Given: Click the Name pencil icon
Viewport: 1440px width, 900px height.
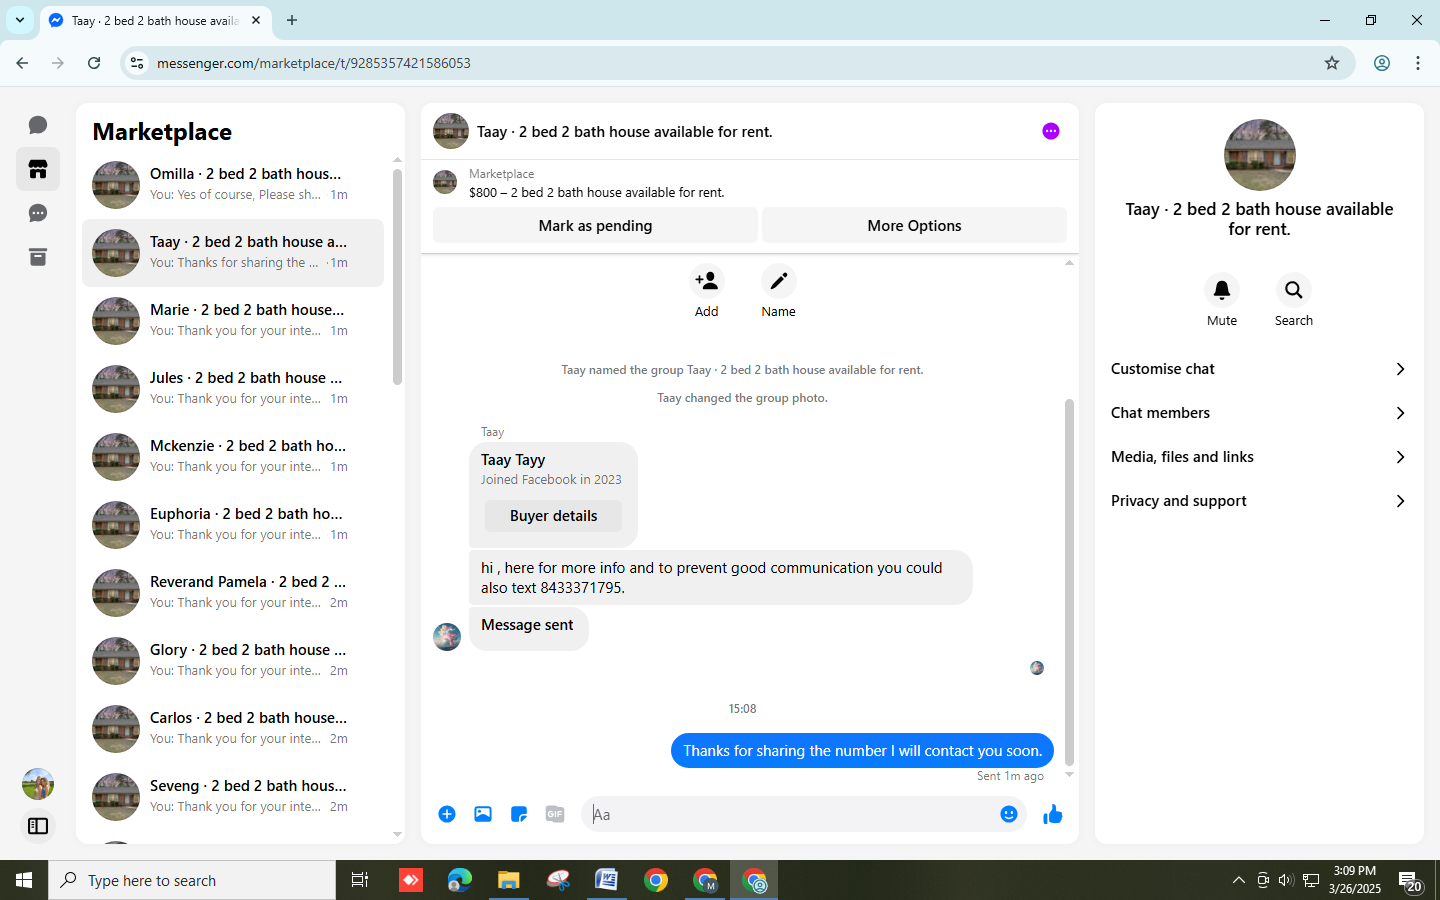Looking at the screenshot, I should click(x=778, y=281).
